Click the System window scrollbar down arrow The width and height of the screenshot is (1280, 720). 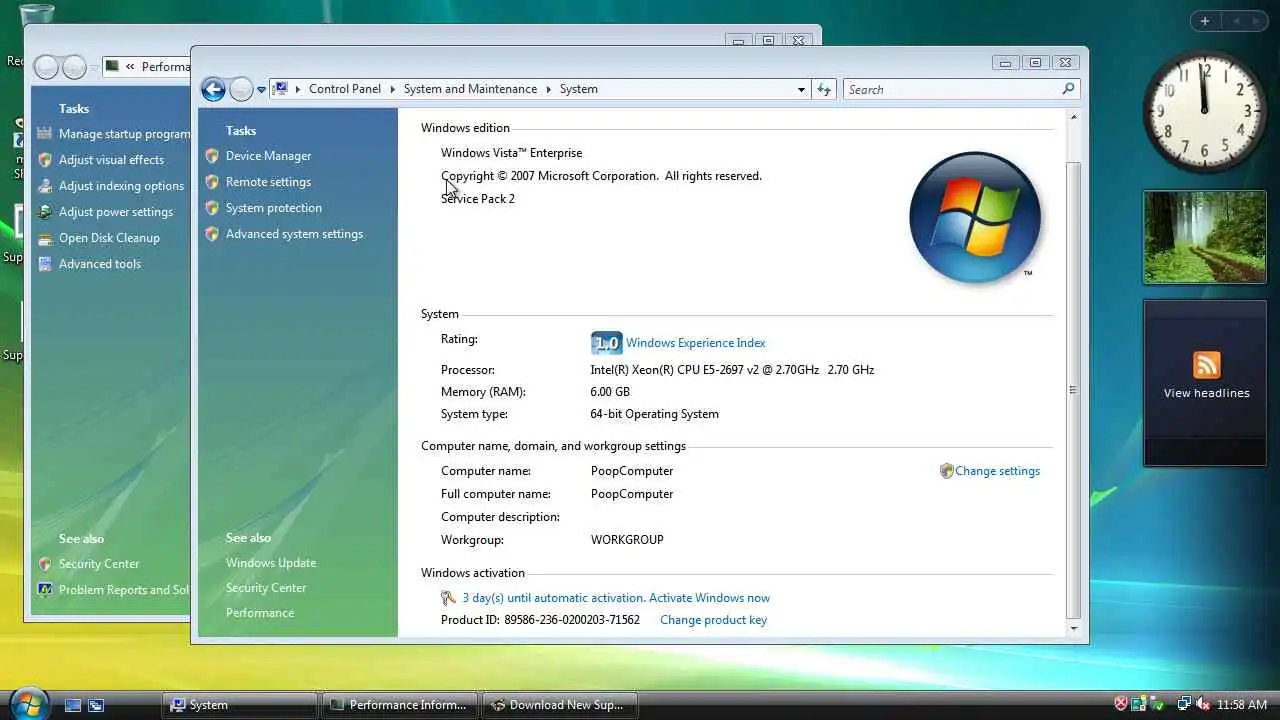1073,629
